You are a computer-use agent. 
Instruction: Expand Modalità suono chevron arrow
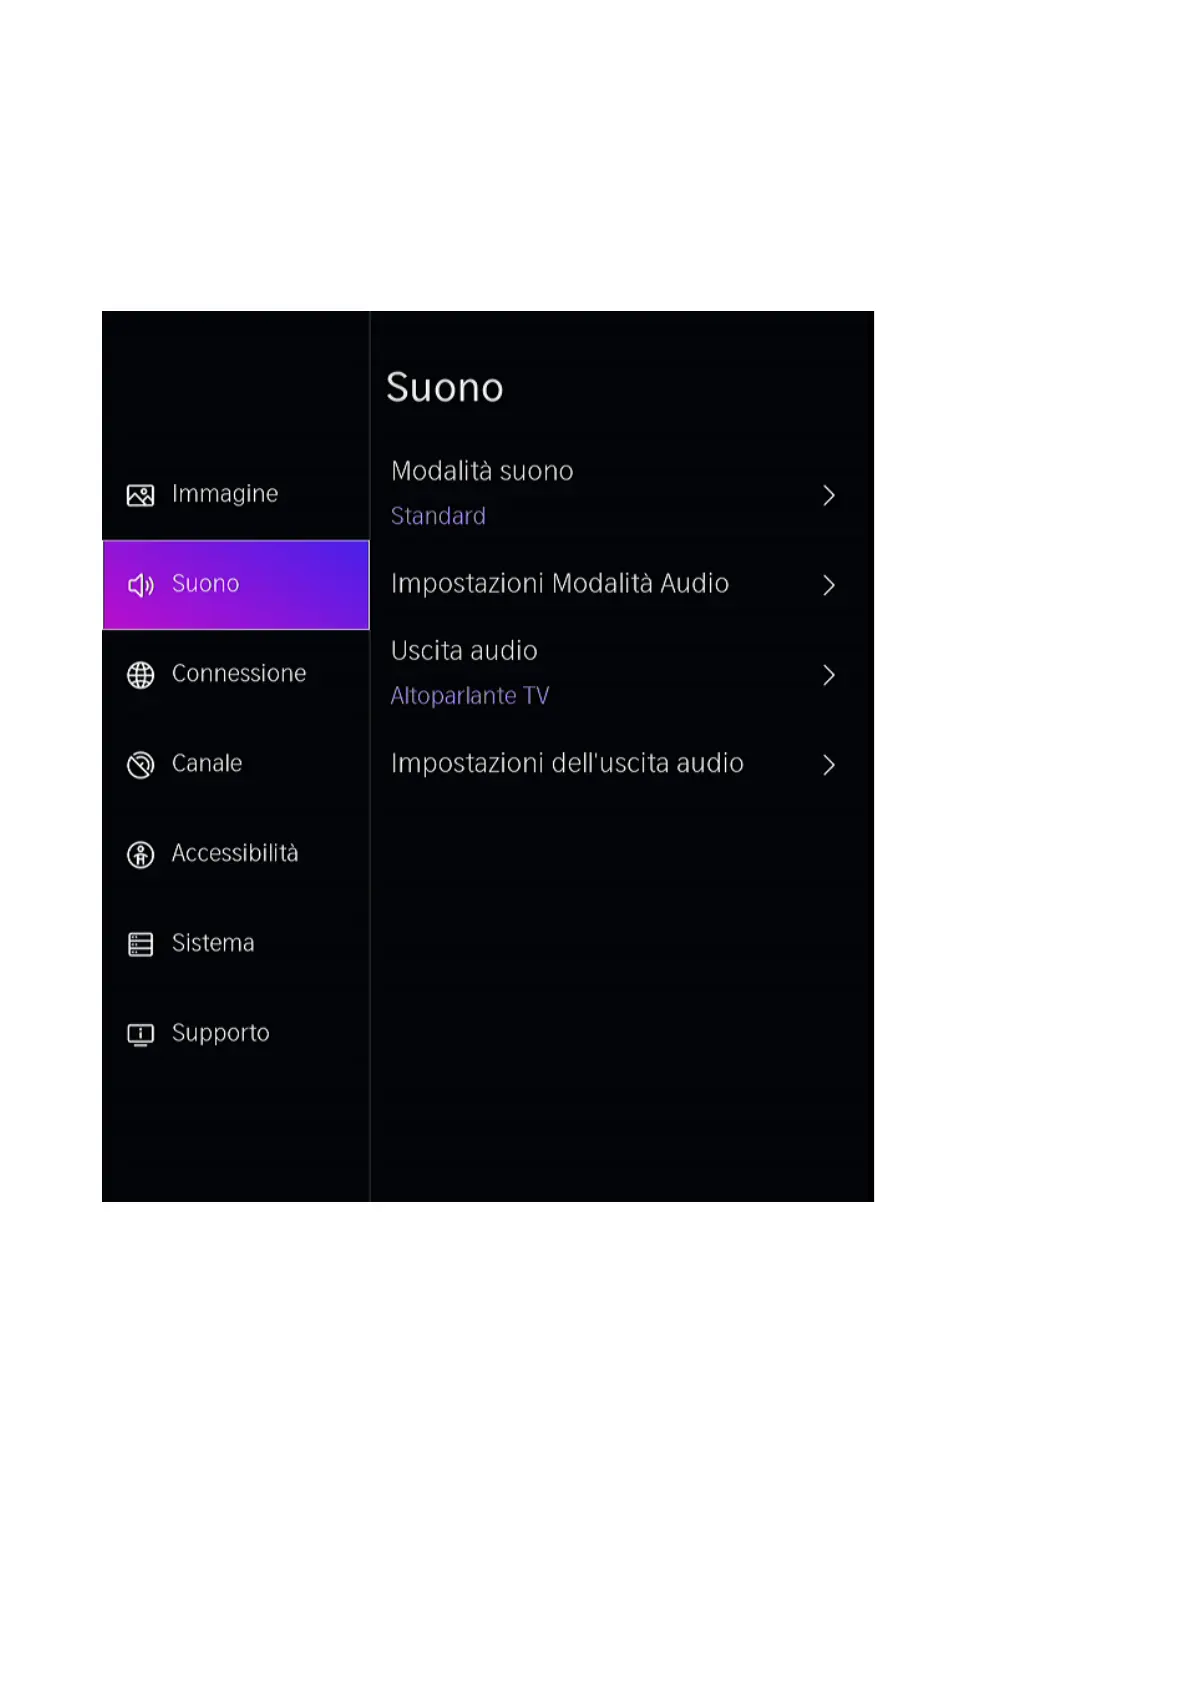pyautogui.click(x=828, y=495)
